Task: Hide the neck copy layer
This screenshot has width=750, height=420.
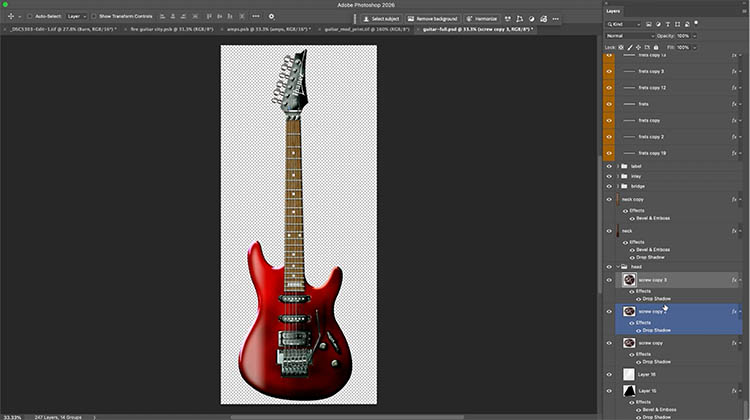Action: 609,199
